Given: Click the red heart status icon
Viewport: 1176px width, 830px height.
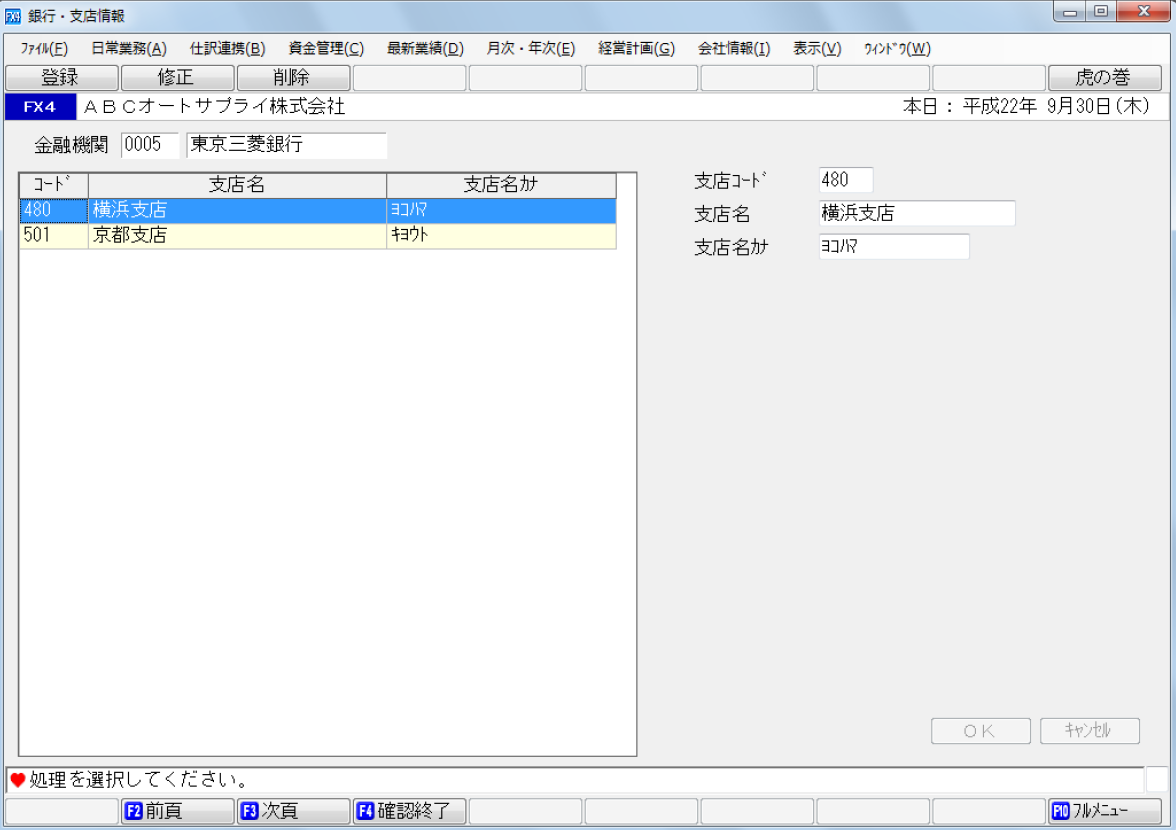Looking at the screenshot, I should 17,780.
